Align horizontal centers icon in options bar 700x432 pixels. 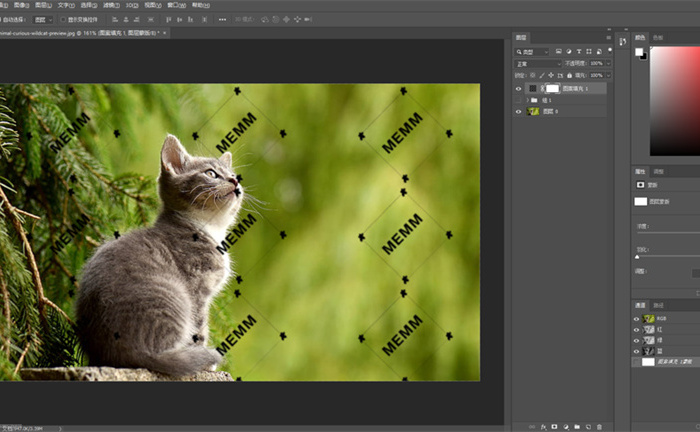126,19
